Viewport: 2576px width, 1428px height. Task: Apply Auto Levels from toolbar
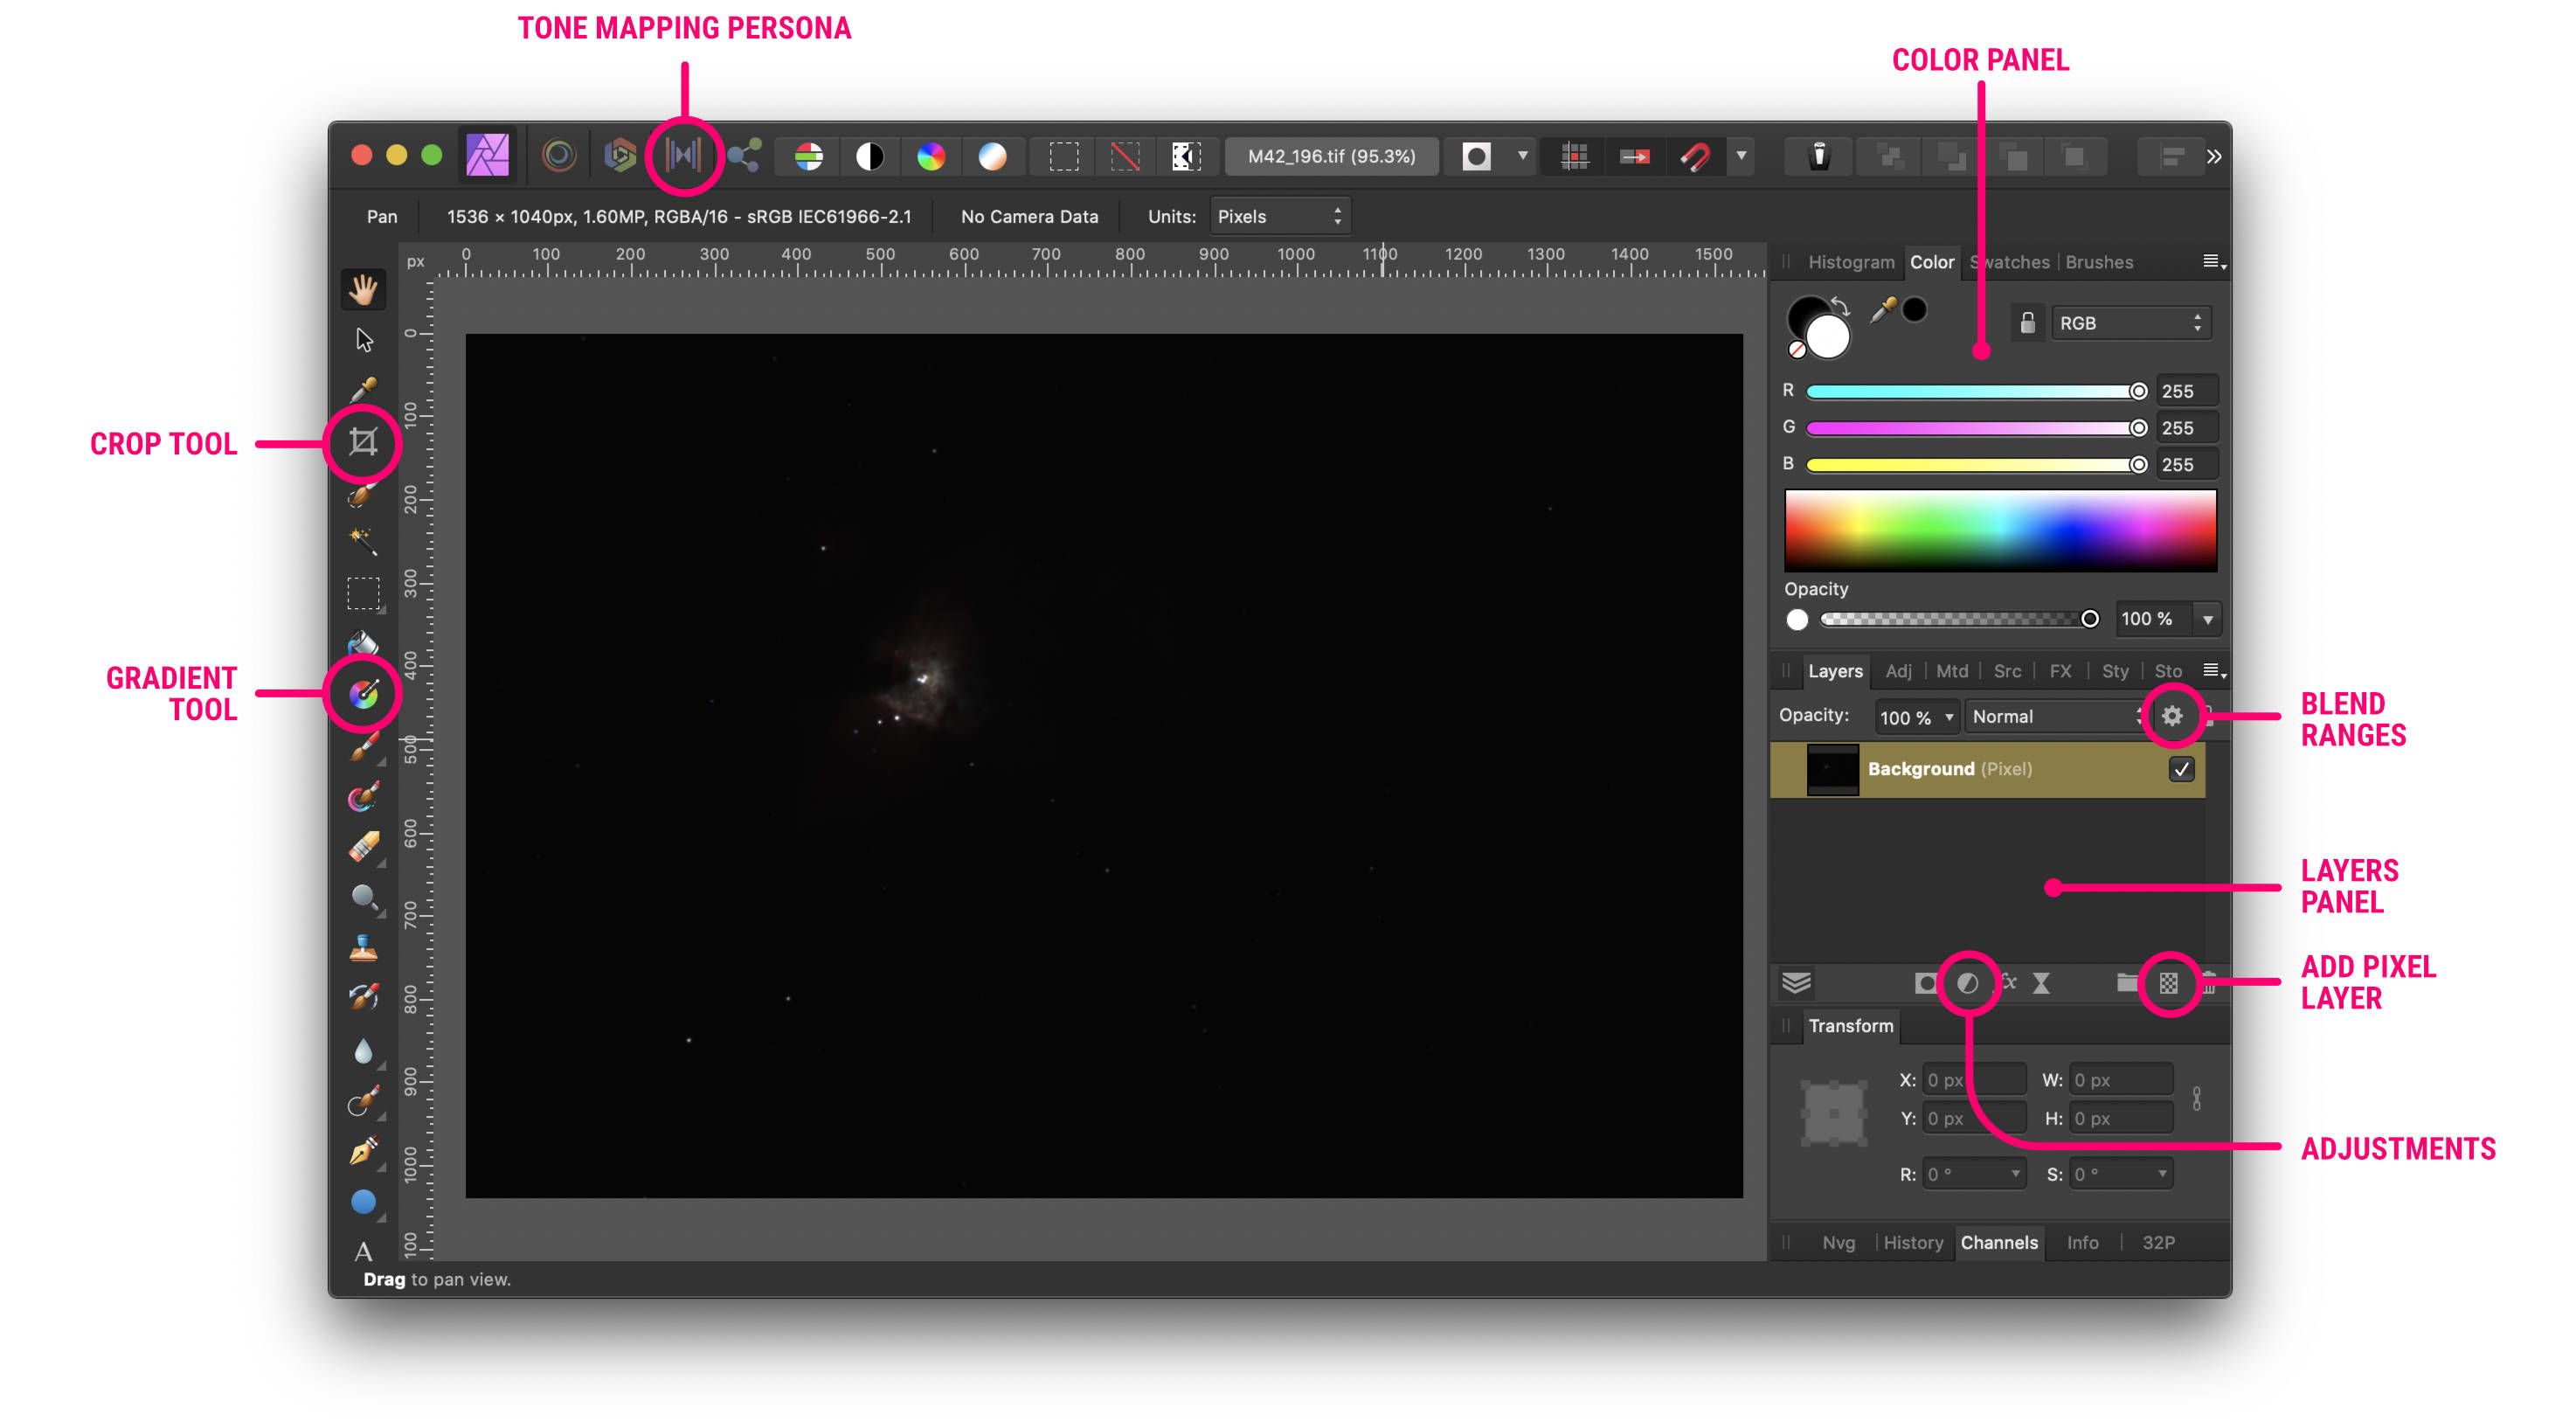808,156
